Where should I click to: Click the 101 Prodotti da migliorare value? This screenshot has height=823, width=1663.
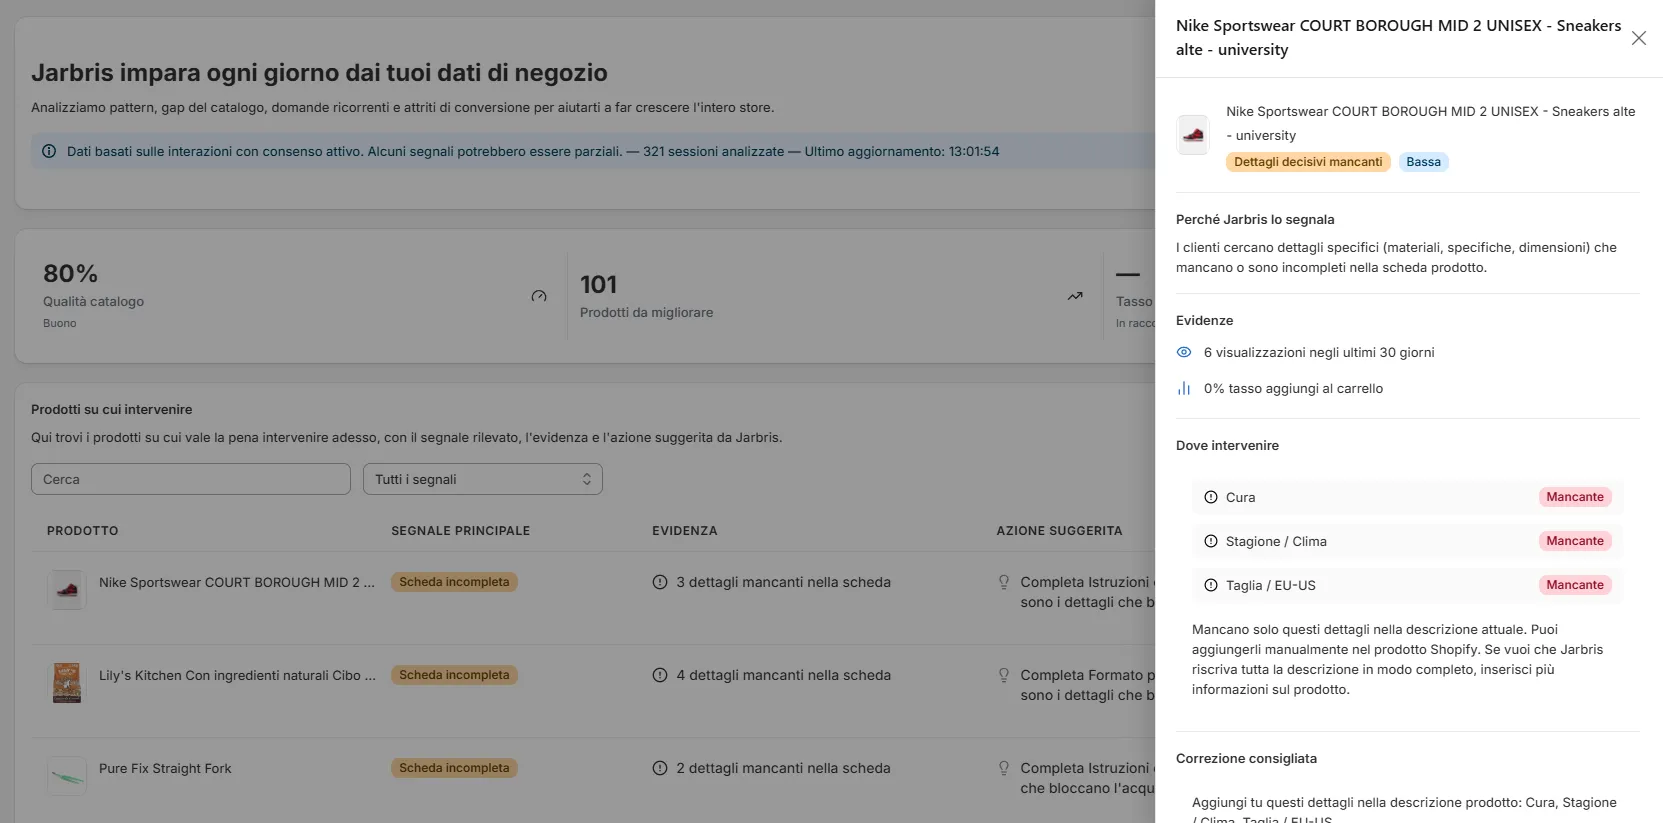point(598,285)
